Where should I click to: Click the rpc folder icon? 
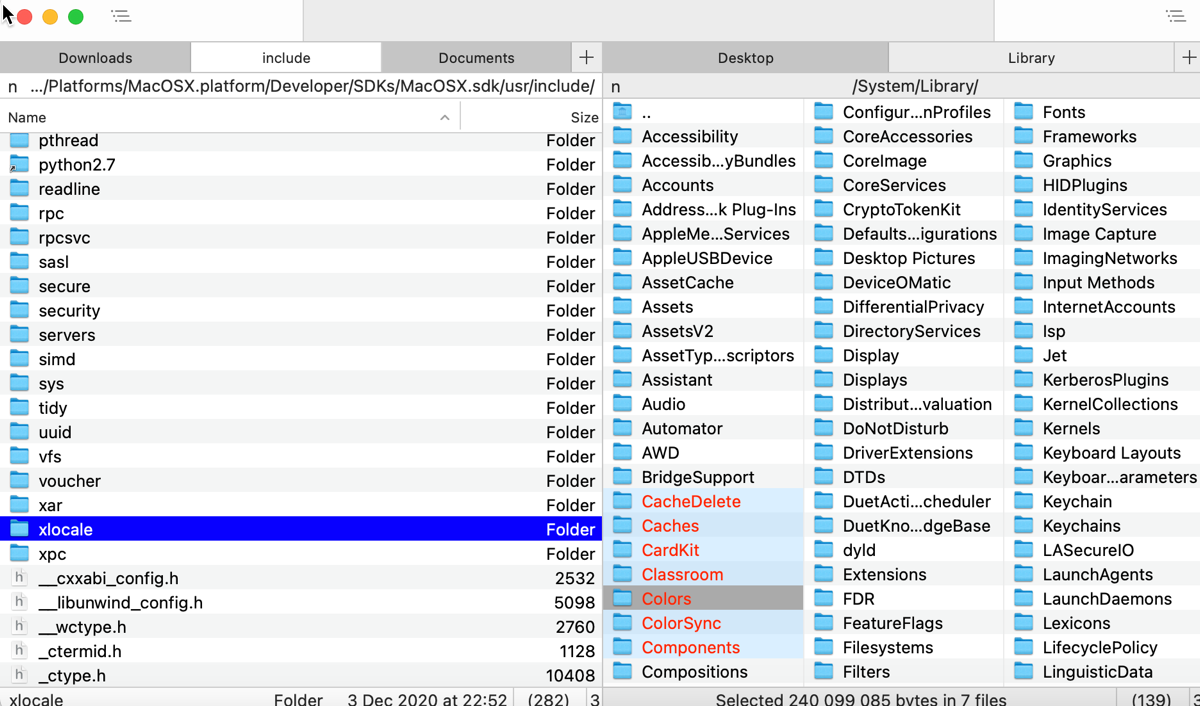pos(20,213)
